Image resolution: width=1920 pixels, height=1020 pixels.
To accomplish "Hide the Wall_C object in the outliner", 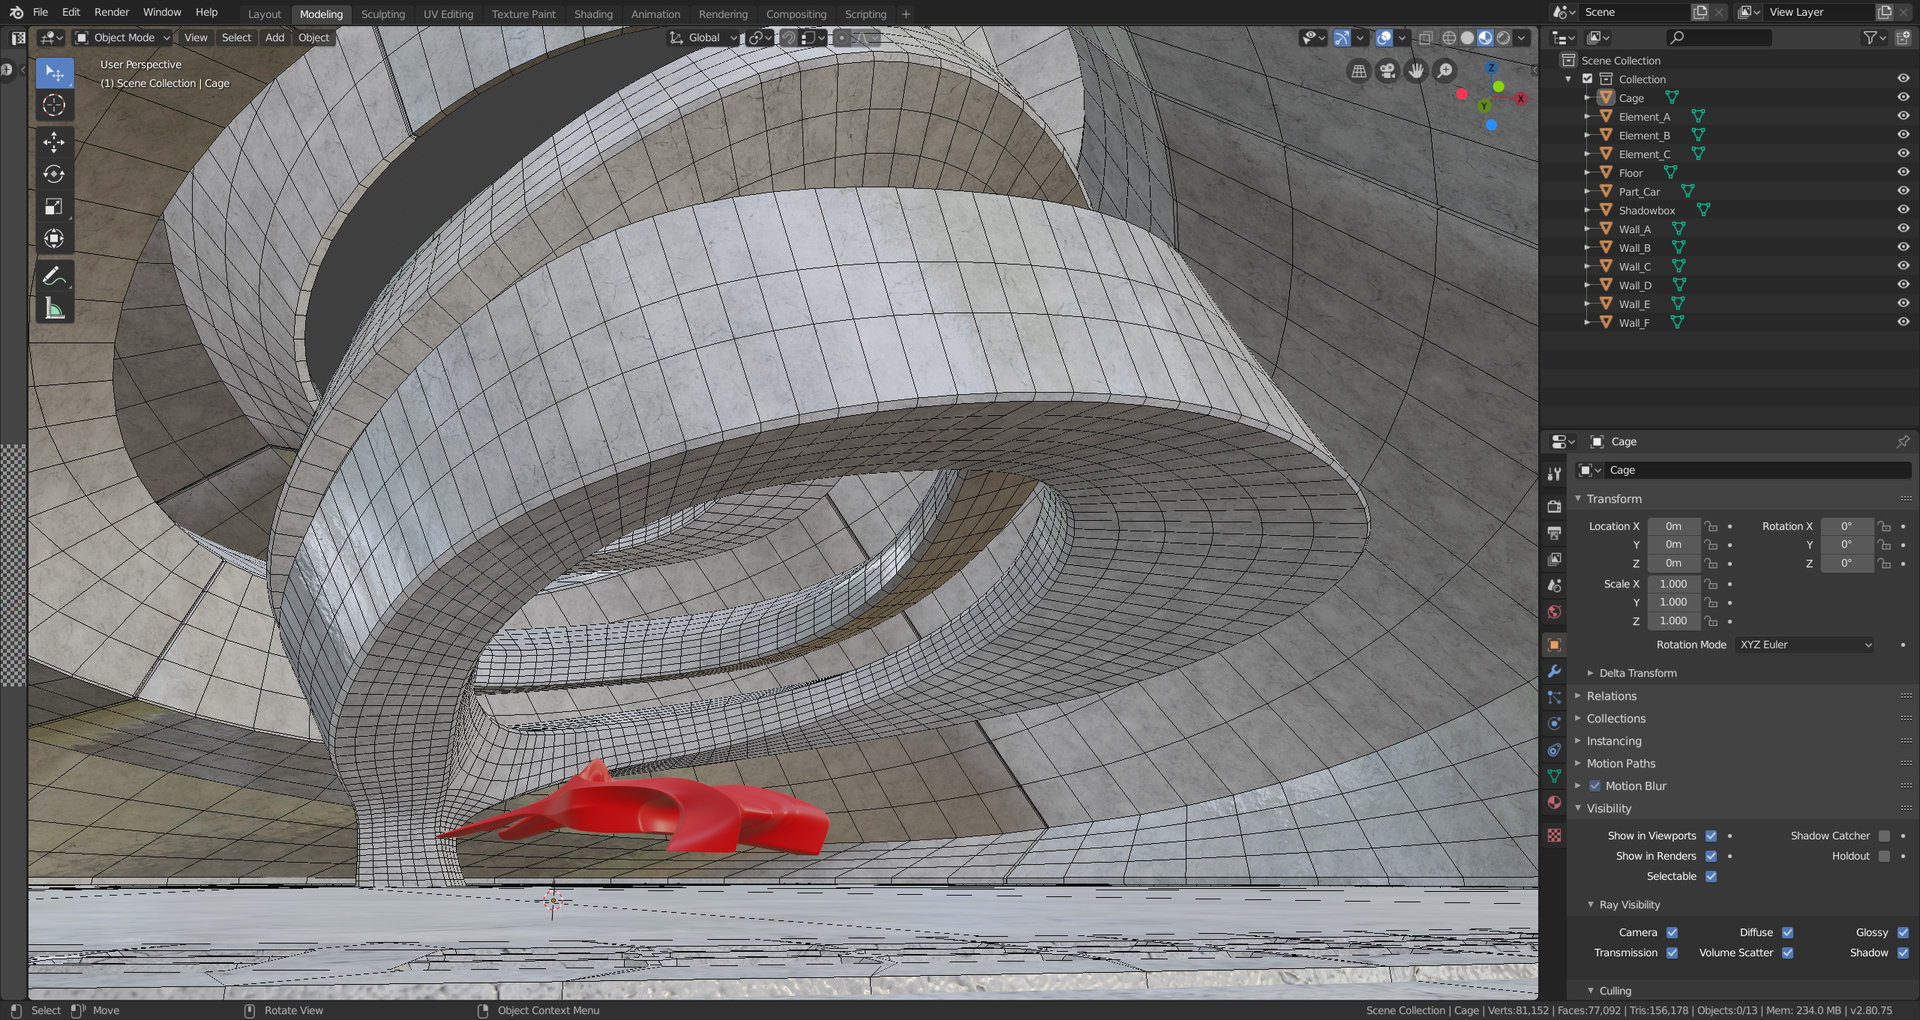I will coord(1902,266).
